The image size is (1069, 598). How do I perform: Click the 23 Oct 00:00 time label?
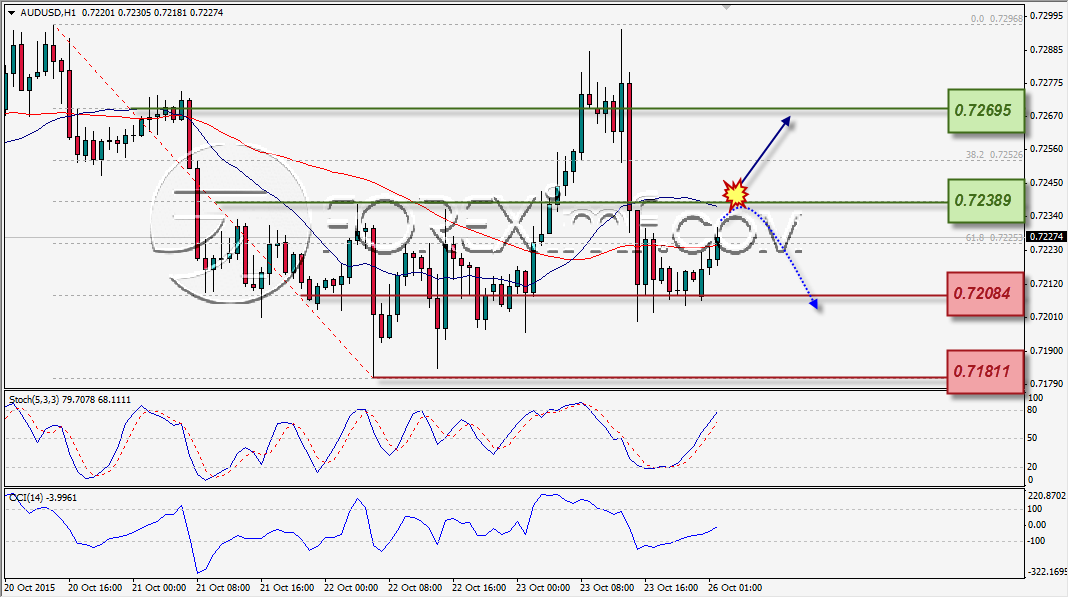543,588
